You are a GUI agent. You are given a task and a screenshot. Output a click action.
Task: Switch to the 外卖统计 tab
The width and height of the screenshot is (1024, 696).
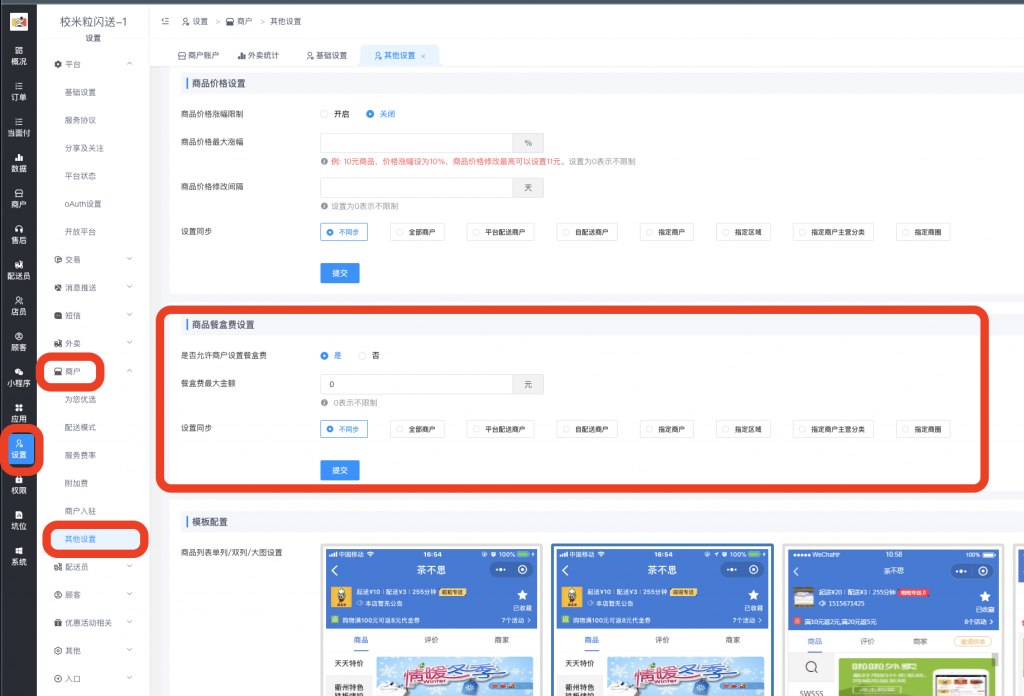click(258, 56)
